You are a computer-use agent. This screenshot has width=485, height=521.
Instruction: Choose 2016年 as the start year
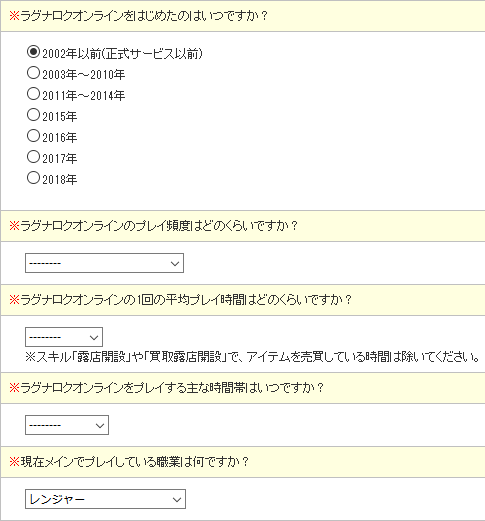point(33,136)
